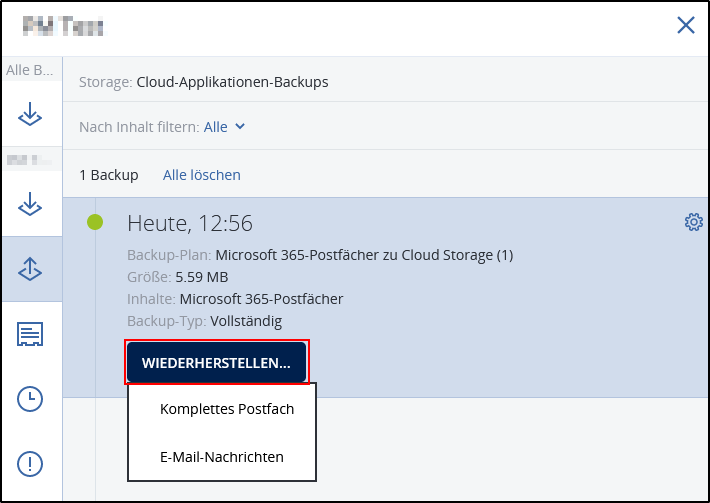Click the backup icon under Alle B...
This screenshot has height=503, width=710.
pos(31,115)
